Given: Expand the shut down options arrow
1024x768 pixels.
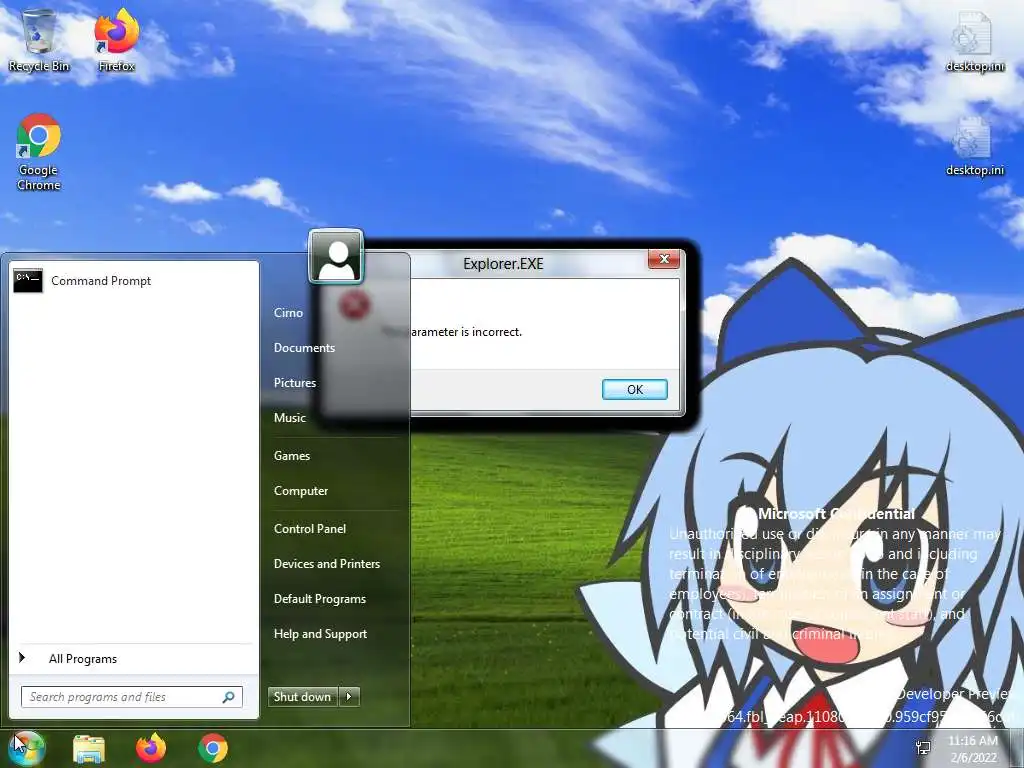Looking at the screenshot, I should pyautogui.click(x=349, y=697).
